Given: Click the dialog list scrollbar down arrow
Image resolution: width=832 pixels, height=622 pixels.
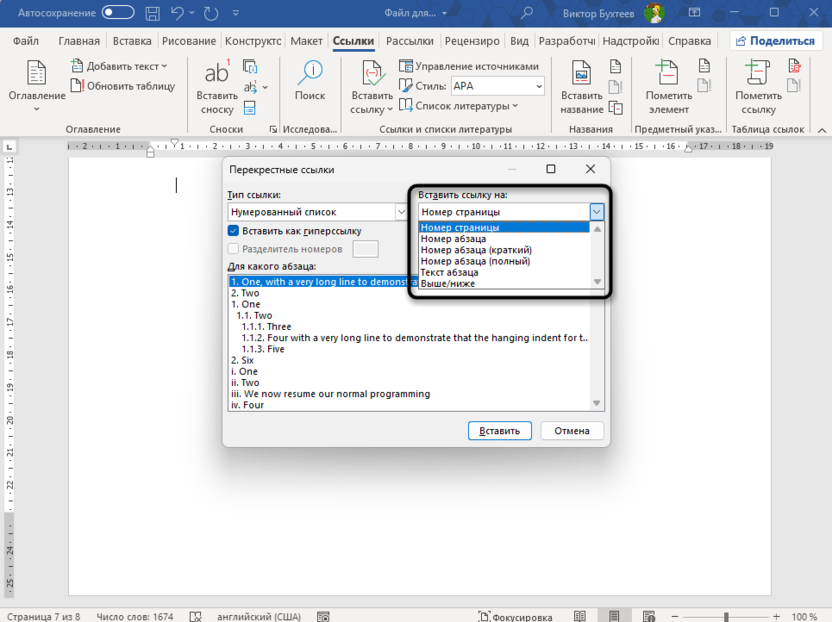Looking at the screenshot, I should tap(596, 403).
